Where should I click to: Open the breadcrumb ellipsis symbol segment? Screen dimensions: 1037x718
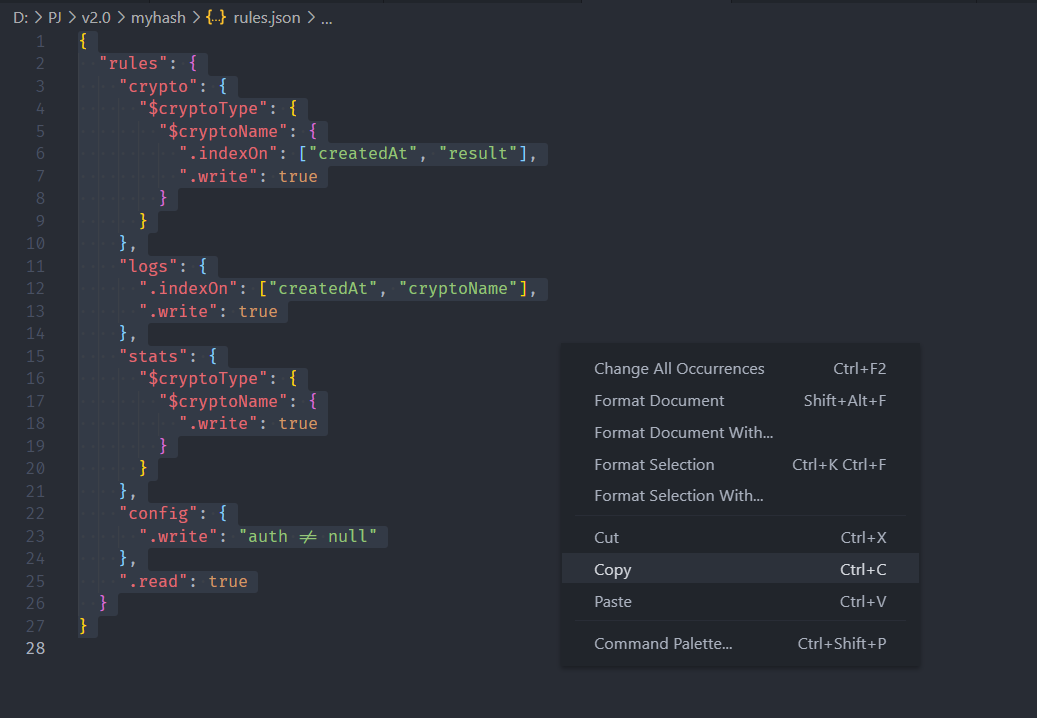326,18
